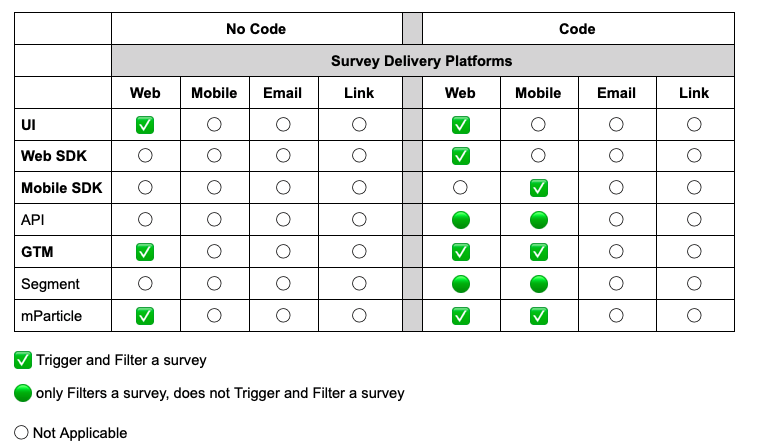
Task: Select the empty circle for UI No Code Mobile
Action: (x=214, y=124)
